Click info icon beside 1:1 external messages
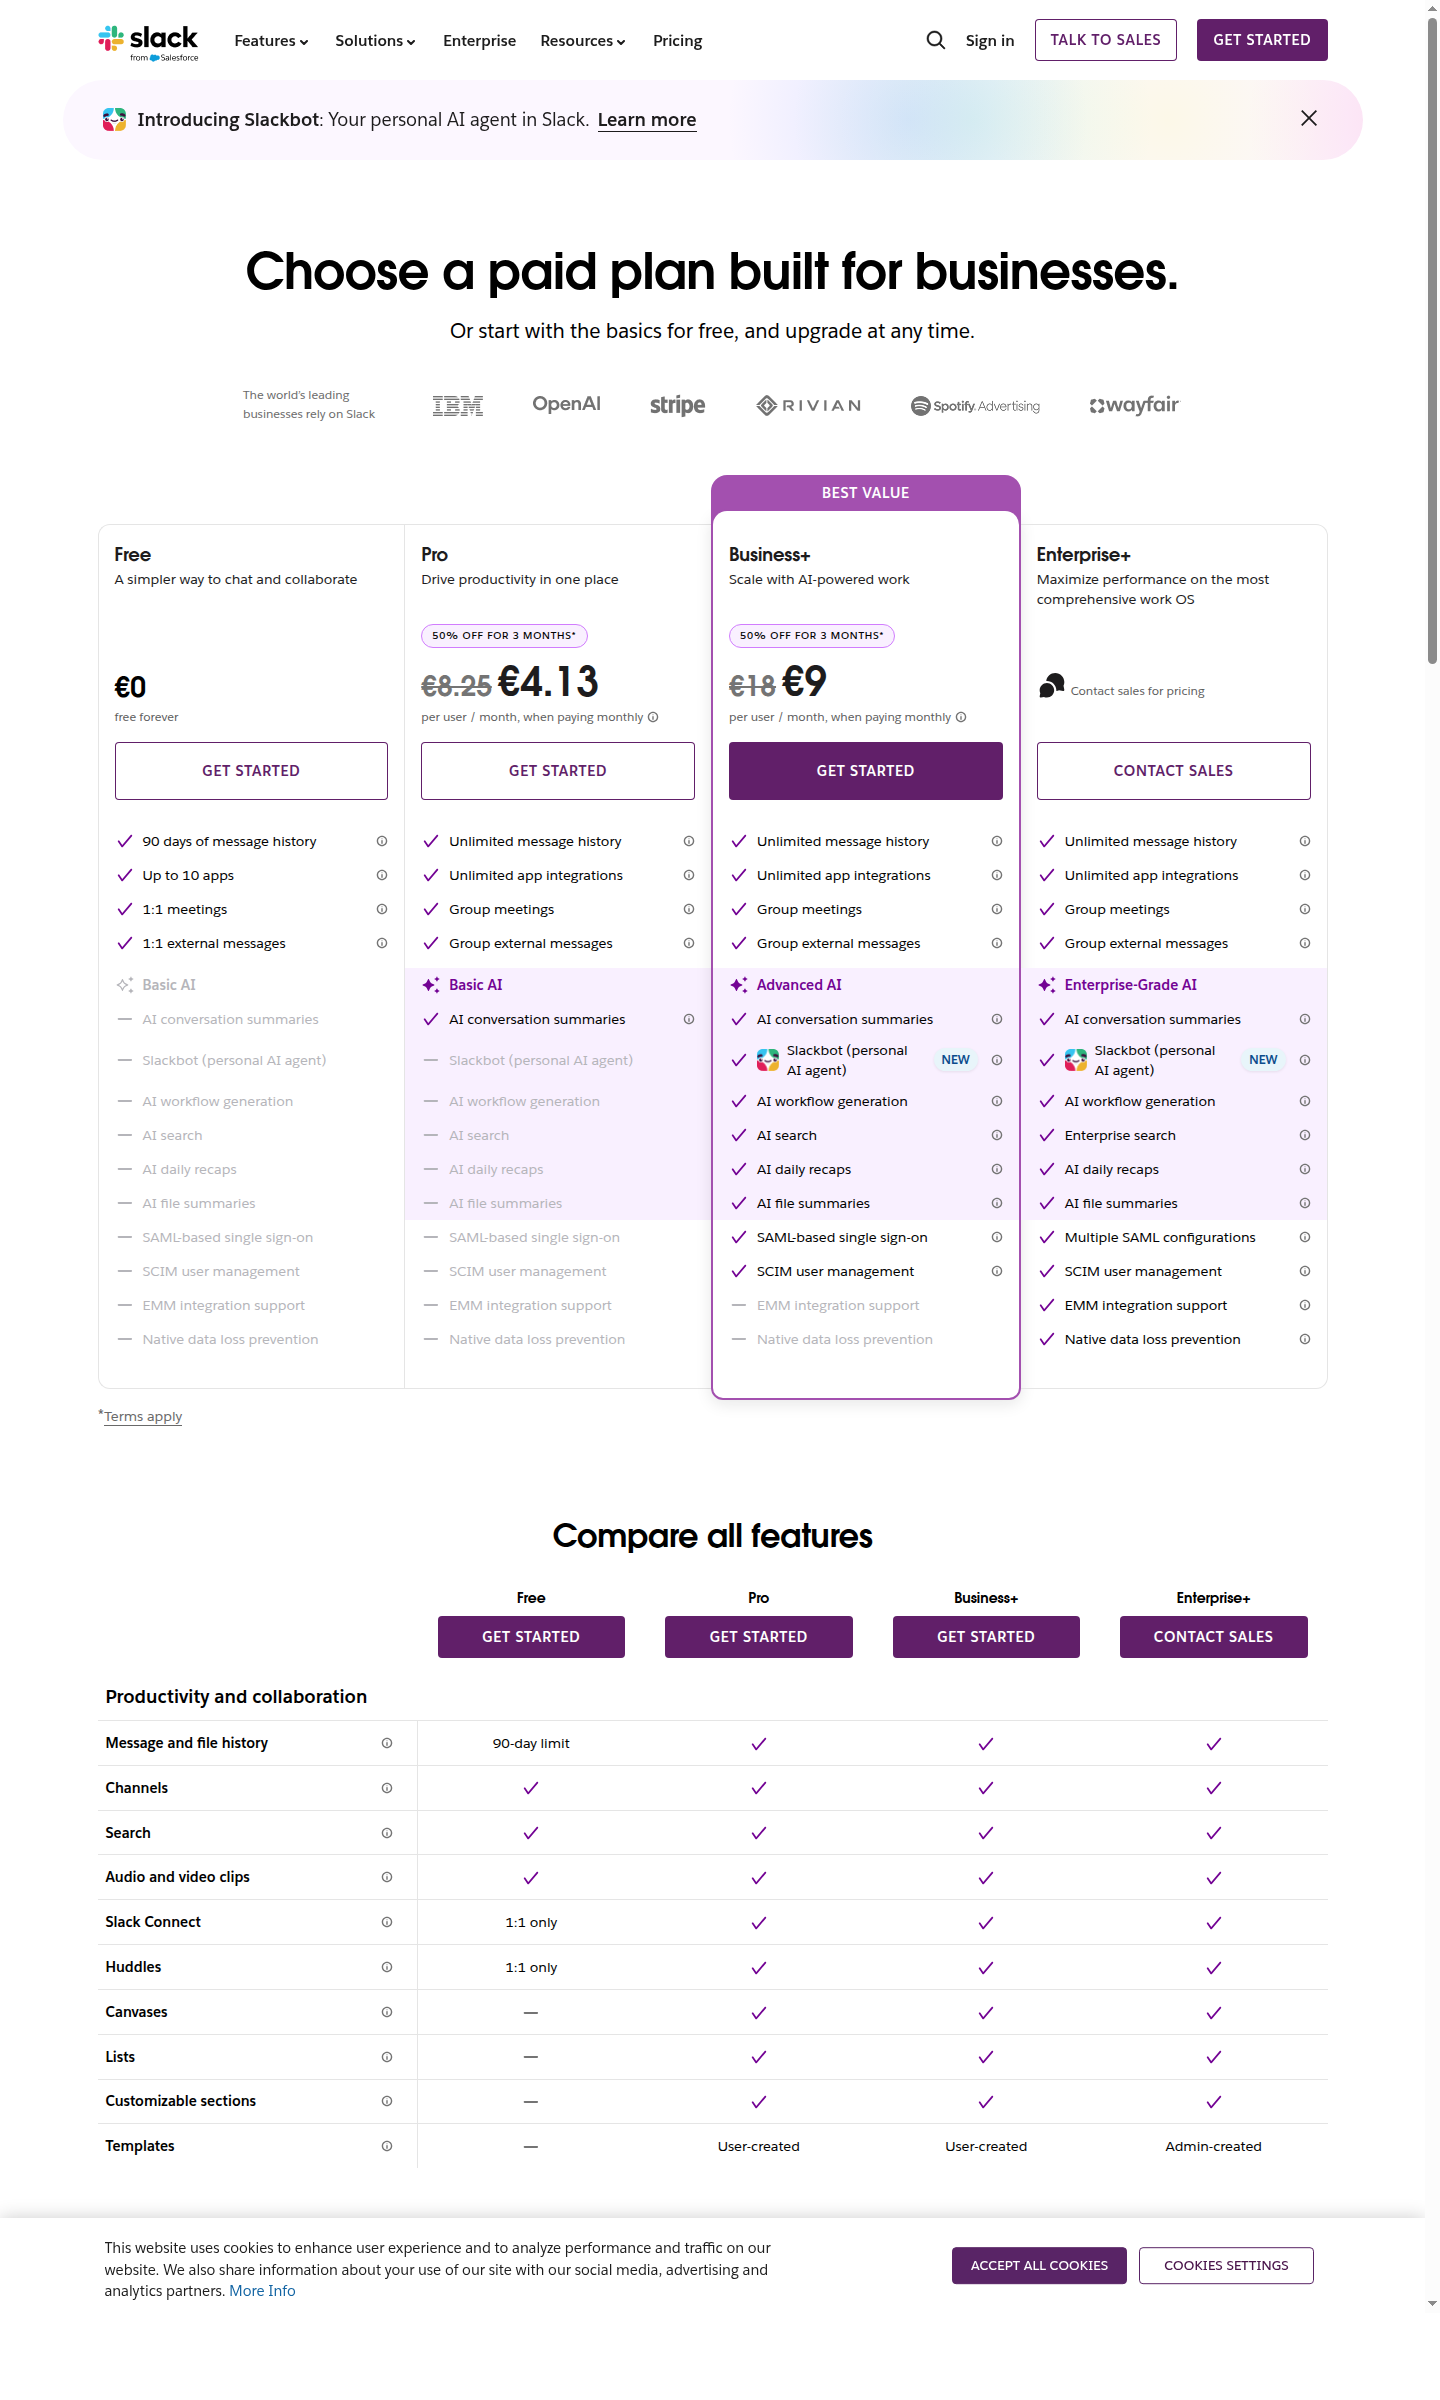This screenshot has height=2400, width=1440. pyautogui.click(x=382, y=943)
